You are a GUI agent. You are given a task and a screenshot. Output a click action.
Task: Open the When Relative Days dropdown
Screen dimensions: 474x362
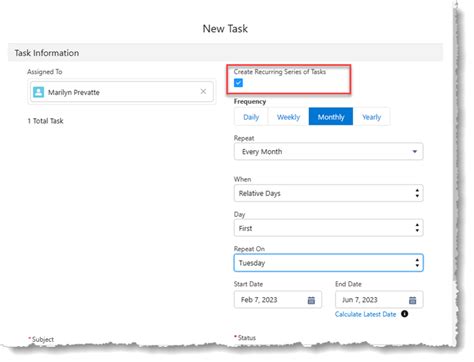pos(329,193)
